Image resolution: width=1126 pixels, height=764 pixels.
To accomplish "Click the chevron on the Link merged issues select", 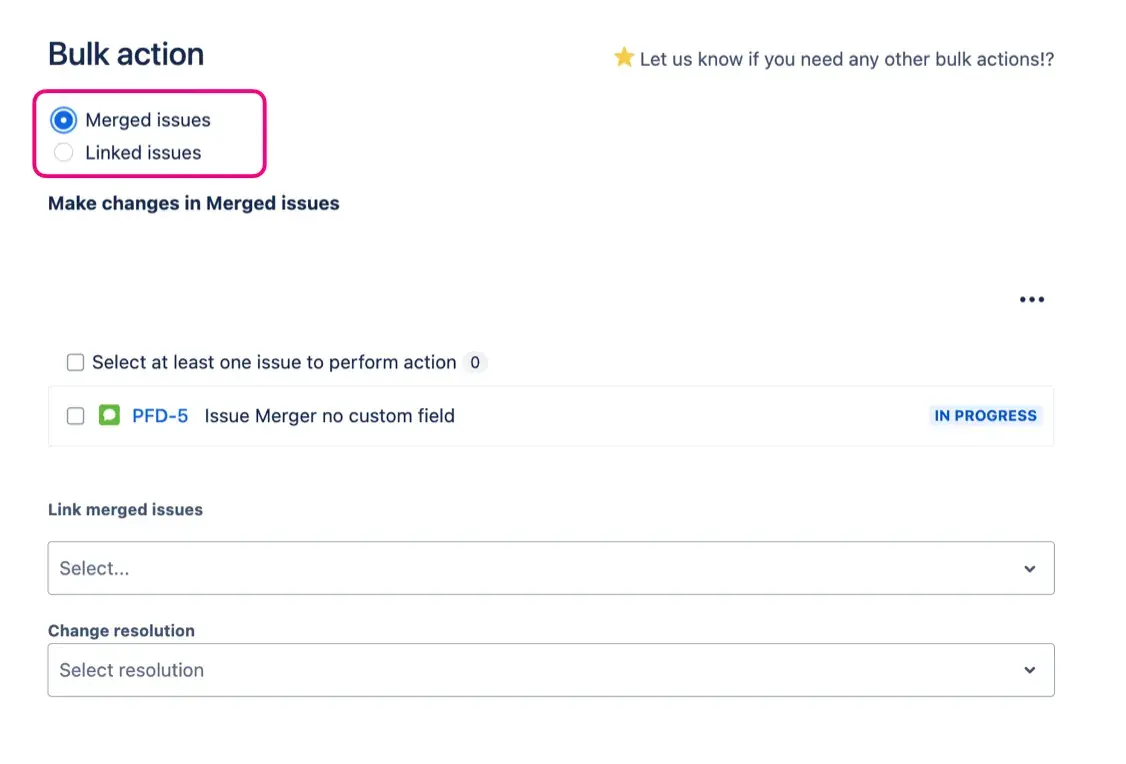I will click(x=1029, y=568).
